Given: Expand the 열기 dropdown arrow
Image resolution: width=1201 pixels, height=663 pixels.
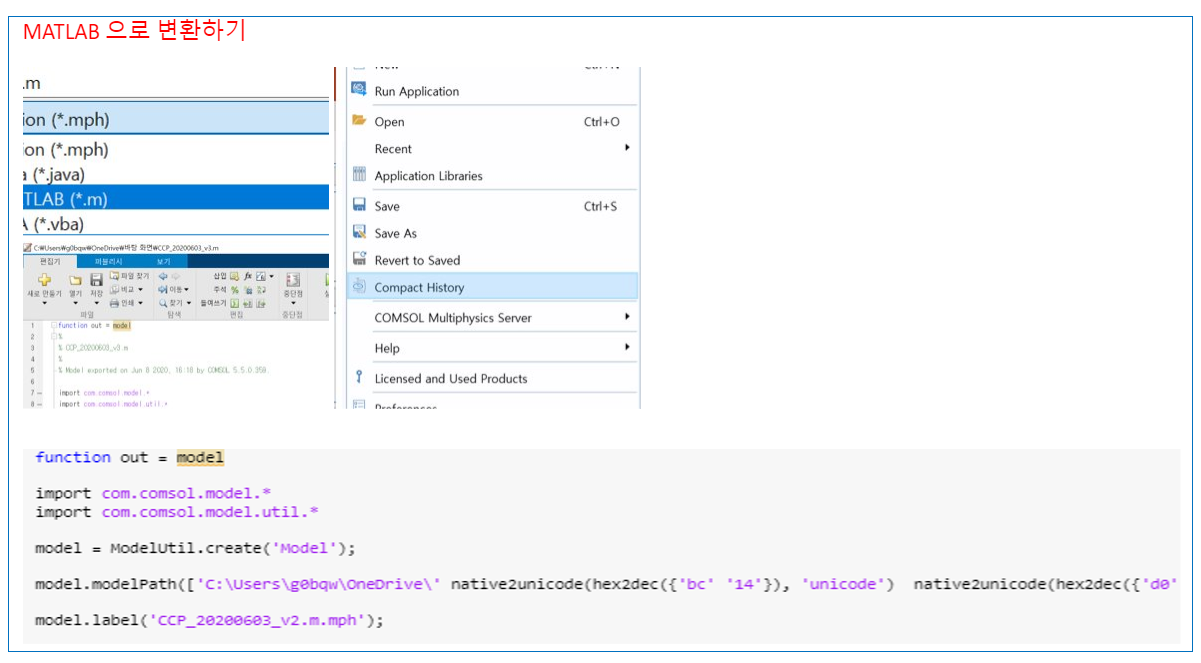Looking at the screenshot, I should tap(76, 303).
